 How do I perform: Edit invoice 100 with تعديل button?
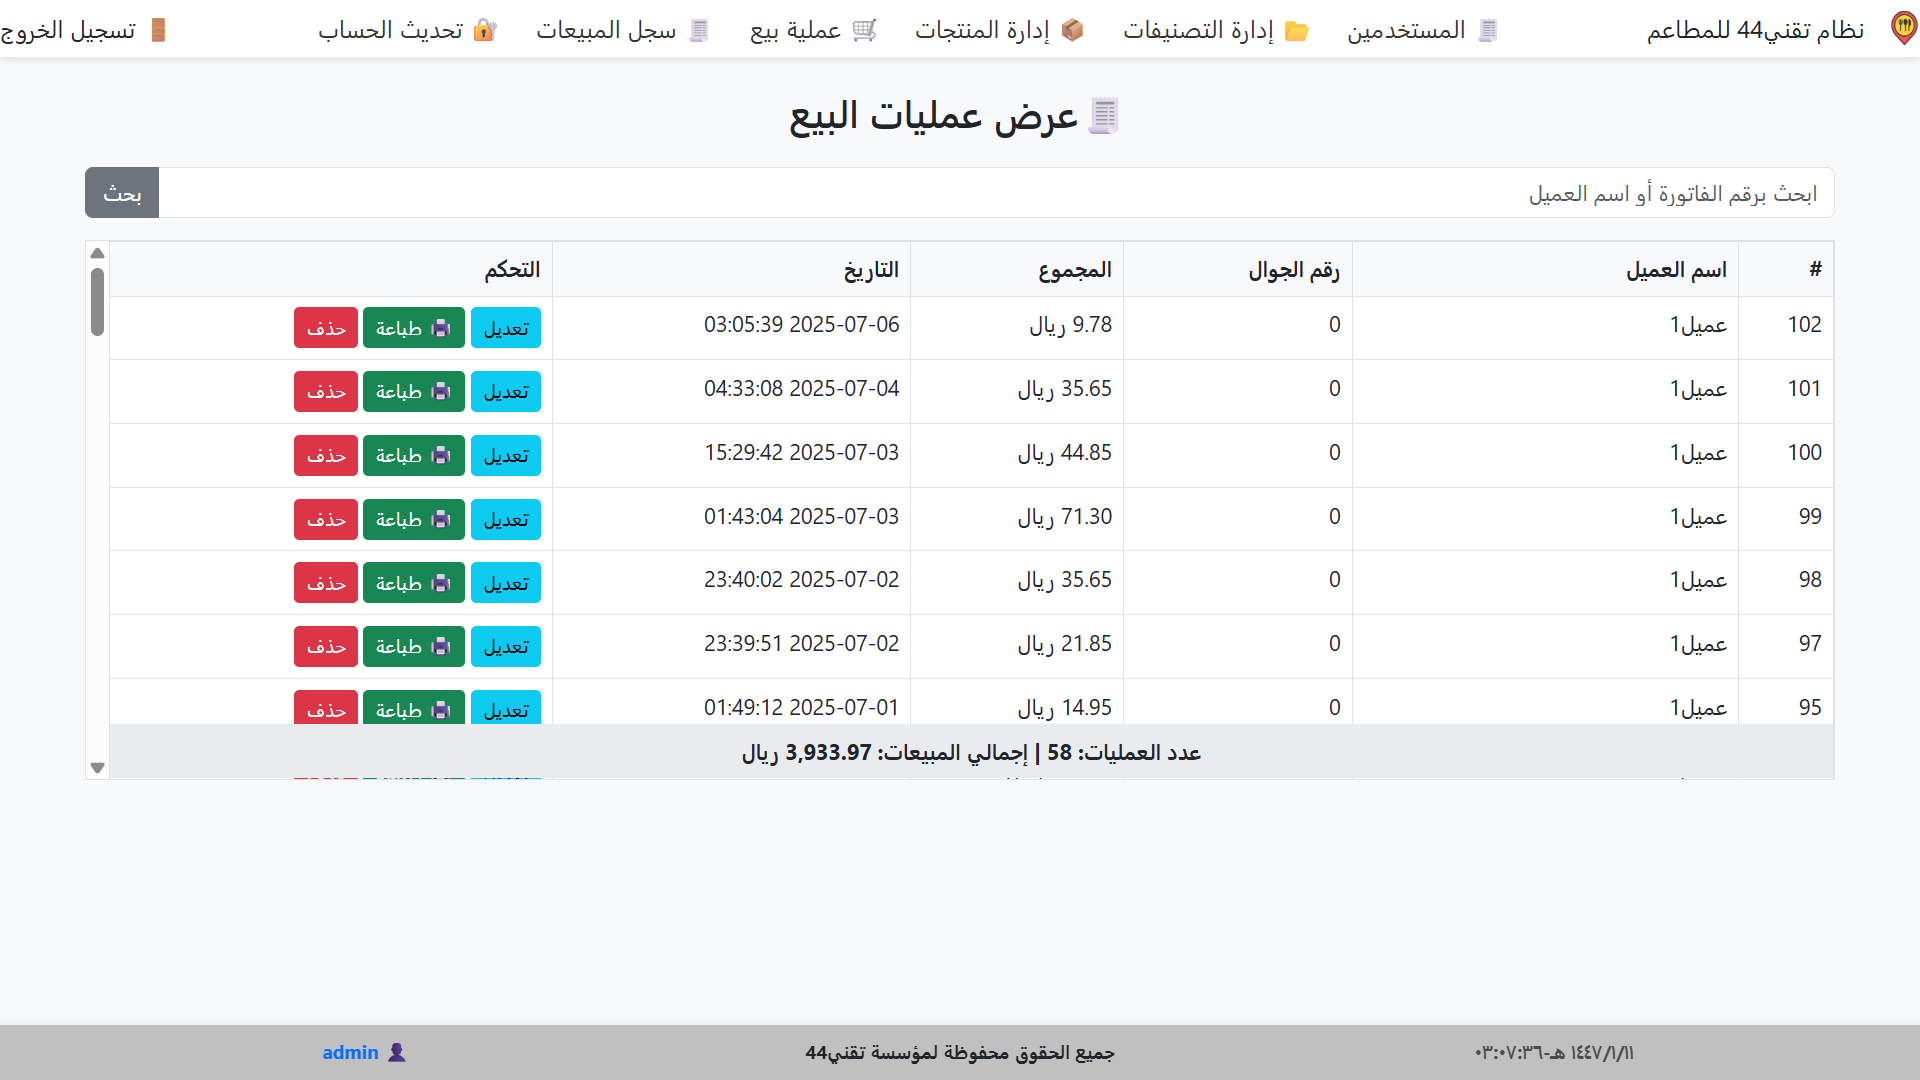tap(506, 456)
